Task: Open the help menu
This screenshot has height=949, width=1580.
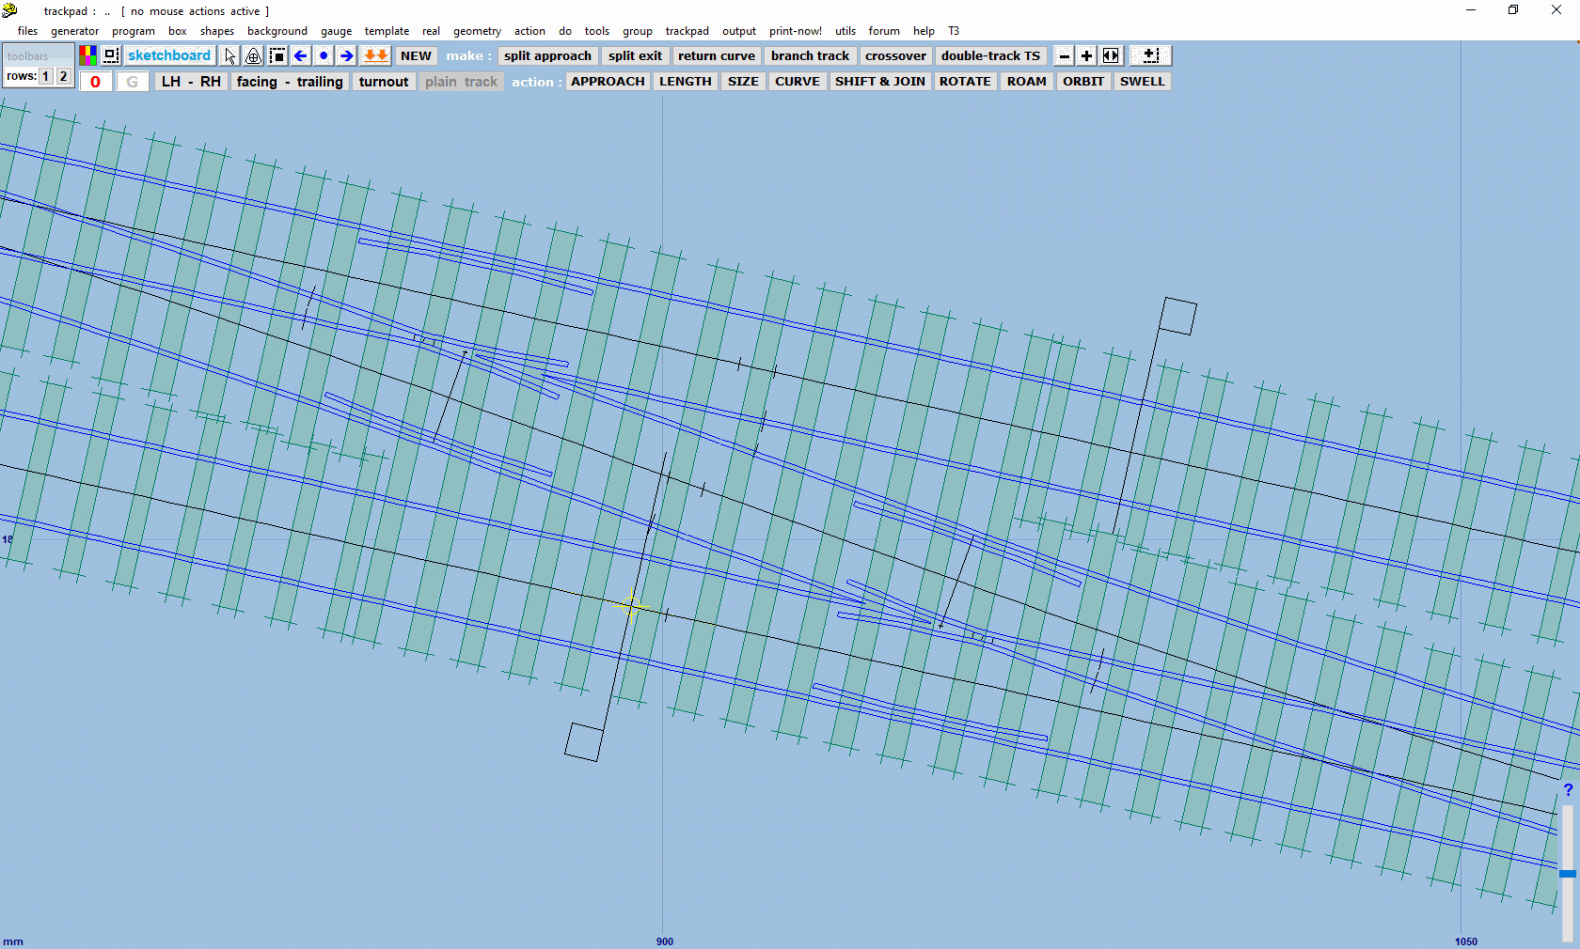Action: coord(924,31)
